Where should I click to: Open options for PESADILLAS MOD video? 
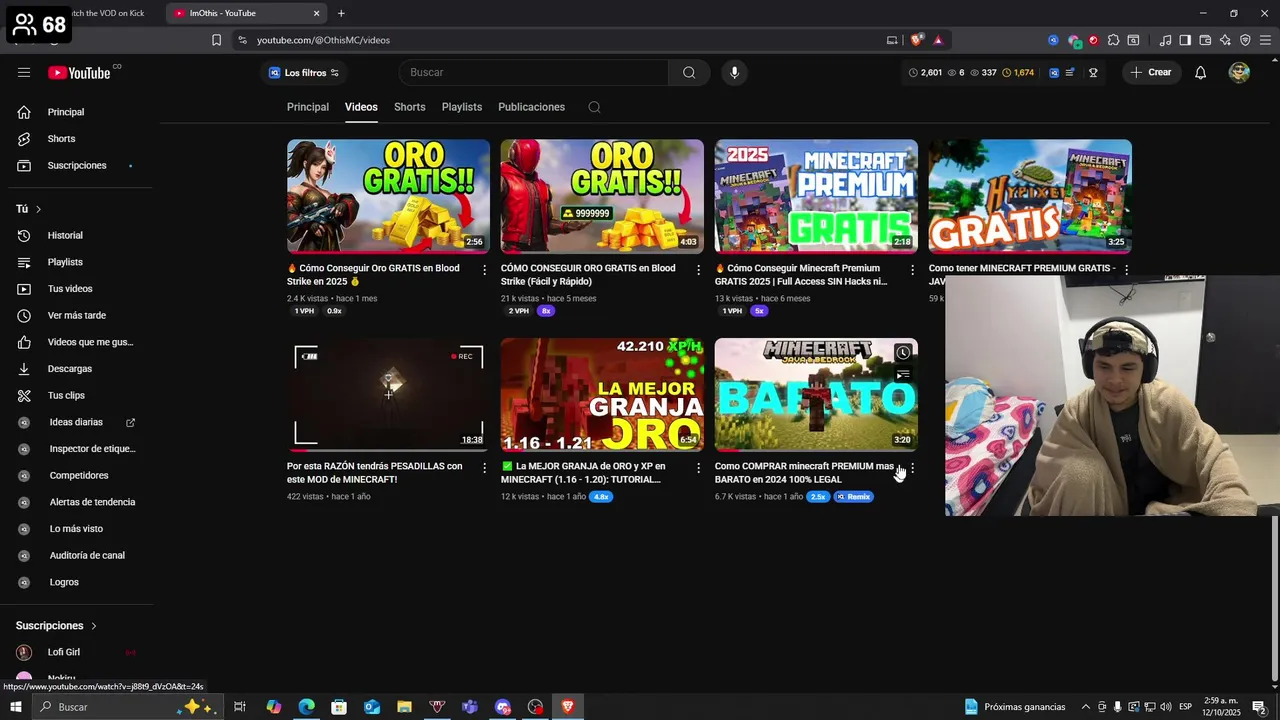[x=485, y=468]
